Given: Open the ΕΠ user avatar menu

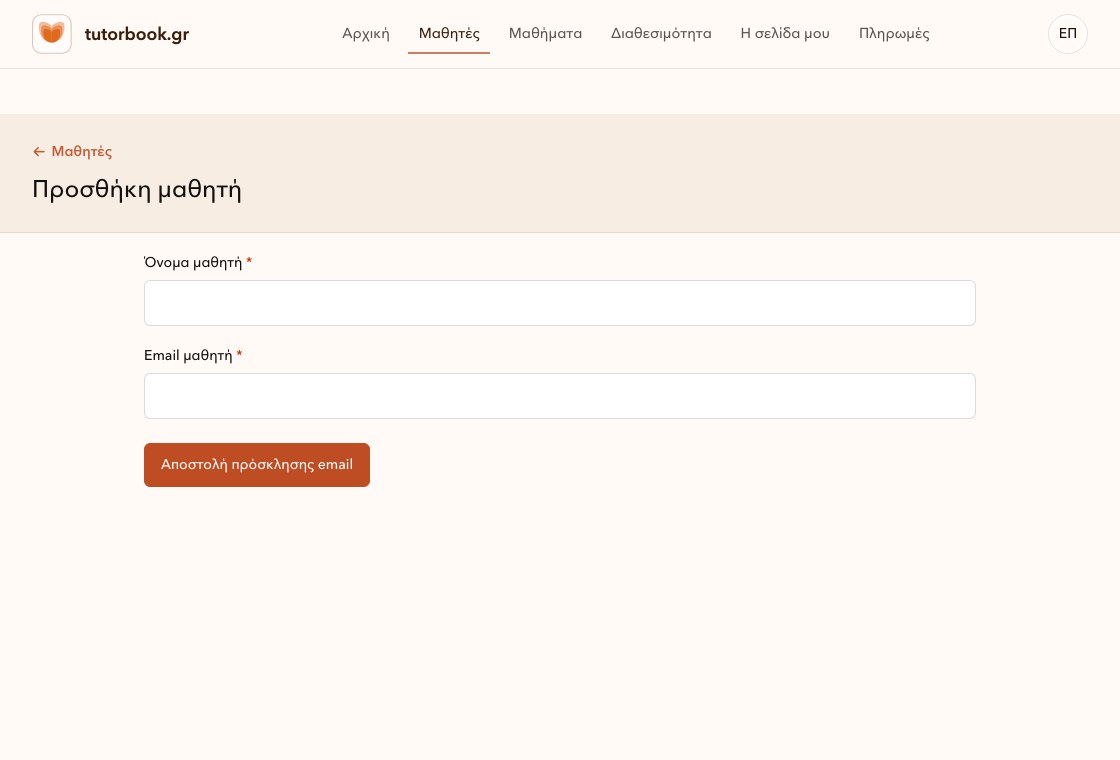Looking at the screenshot, I should point(1067,34).
